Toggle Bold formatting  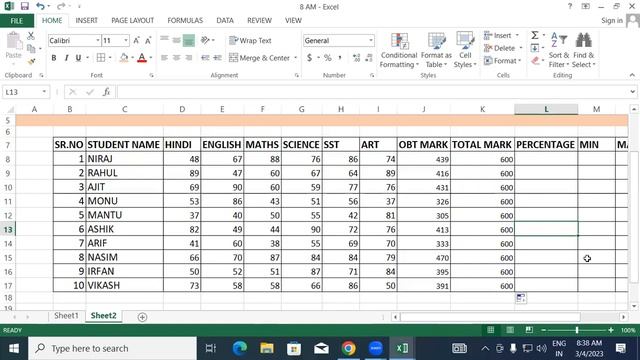tap(54, 58)
